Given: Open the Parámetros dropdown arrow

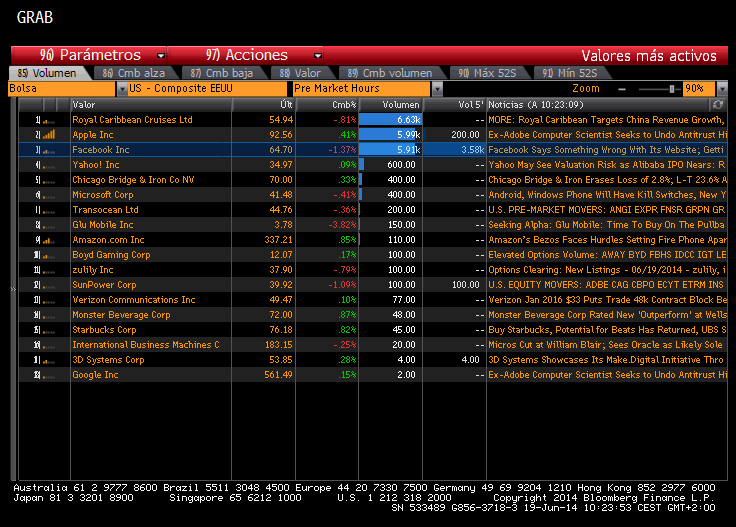Looking at the screenshot, I should tap(161, 56).
